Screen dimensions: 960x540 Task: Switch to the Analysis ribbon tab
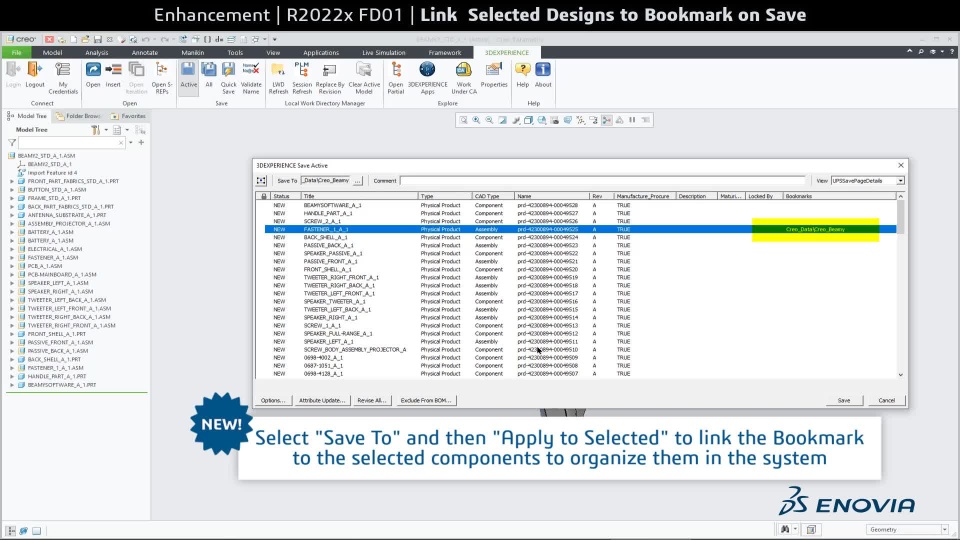point(96,53)
